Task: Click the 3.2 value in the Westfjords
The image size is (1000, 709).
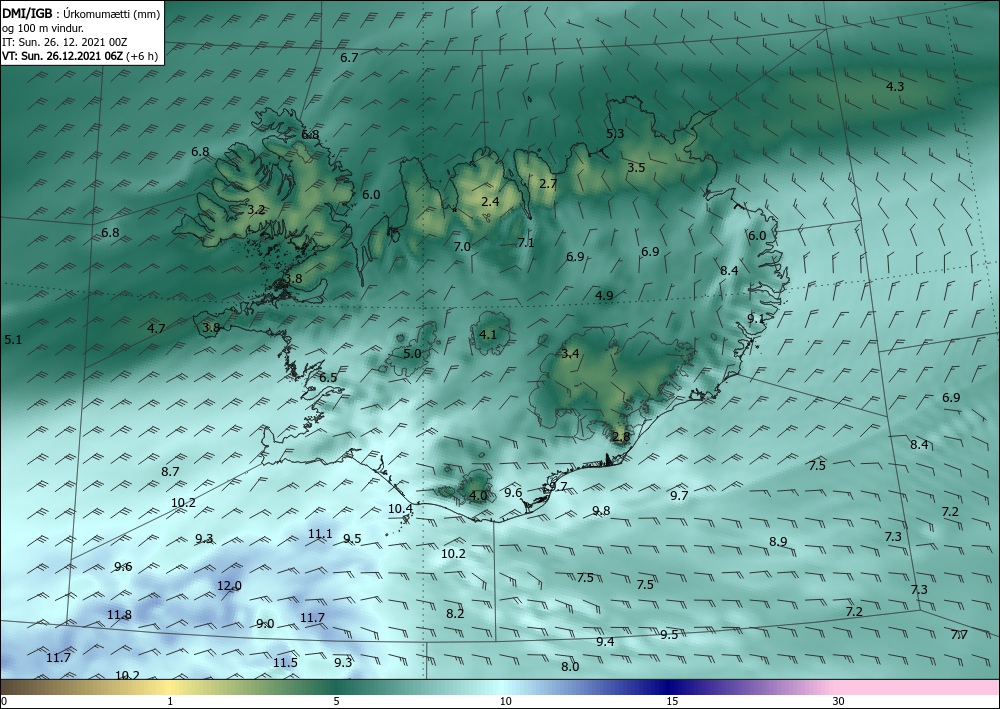Action: [x=256, y=210]
